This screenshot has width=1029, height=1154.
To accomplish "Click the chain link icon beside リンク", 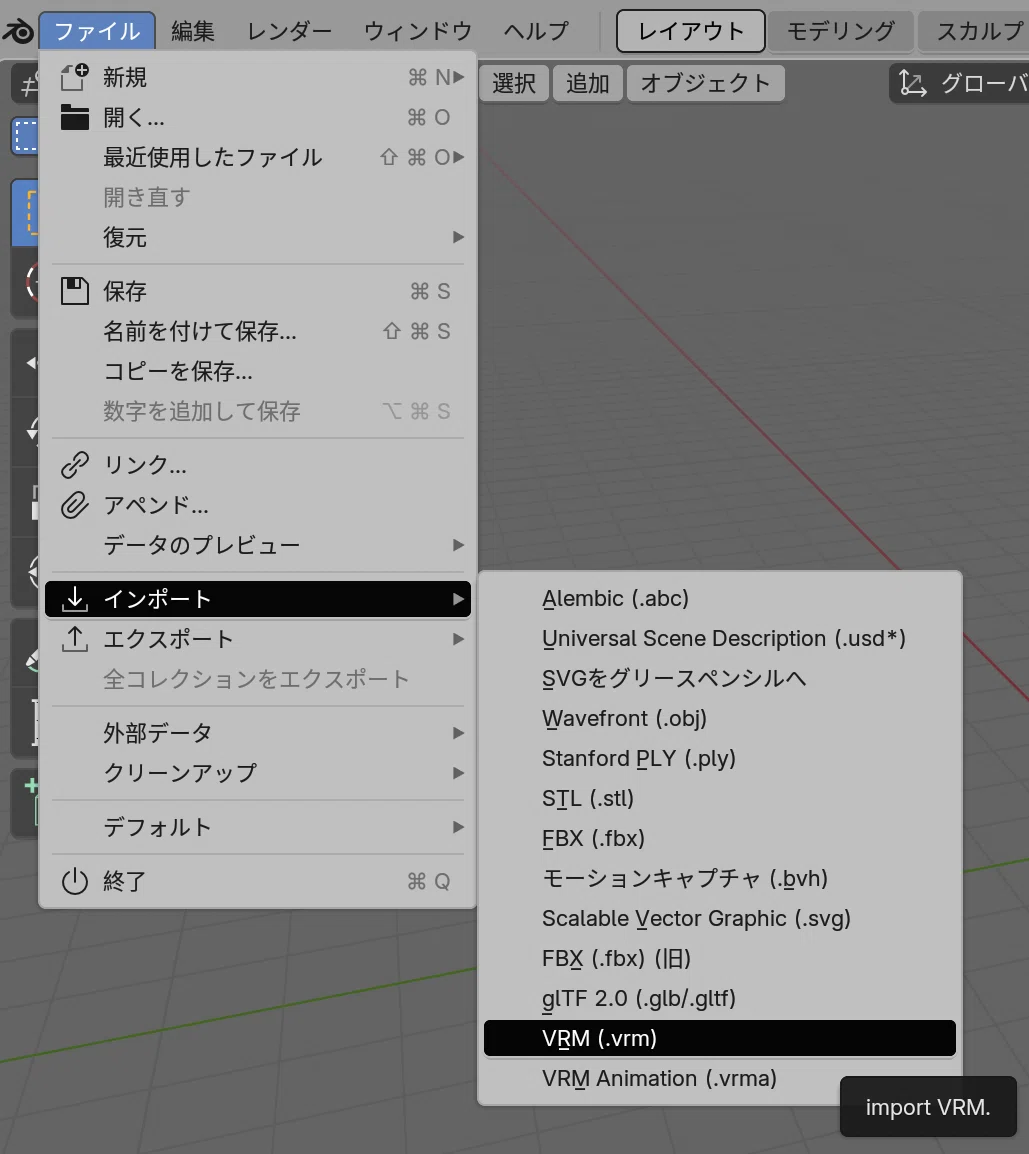I will (74, 465).
